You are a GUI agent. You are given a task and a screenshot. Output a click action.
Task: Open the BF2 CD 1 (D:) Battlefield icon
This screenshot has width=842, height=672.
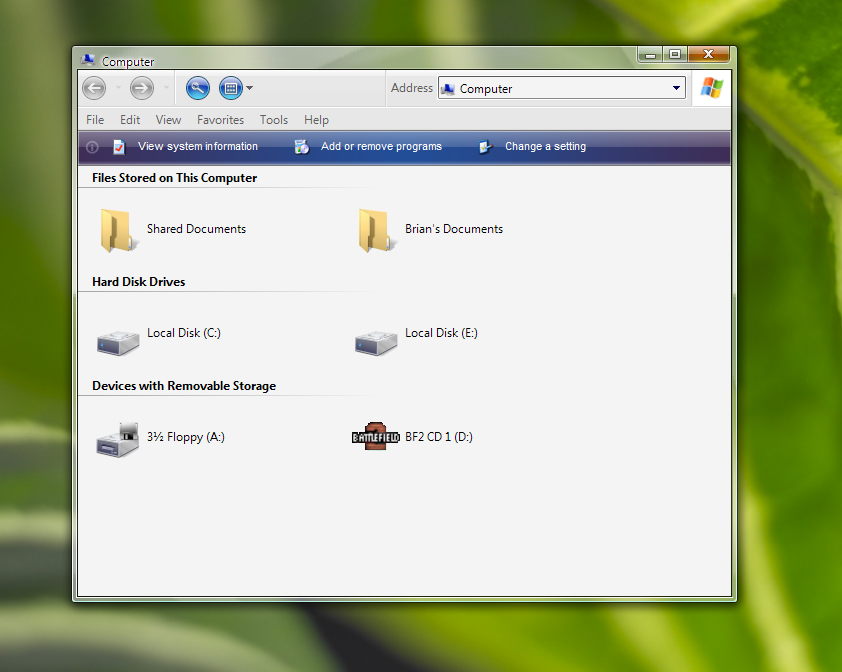[x=375, y=437]
